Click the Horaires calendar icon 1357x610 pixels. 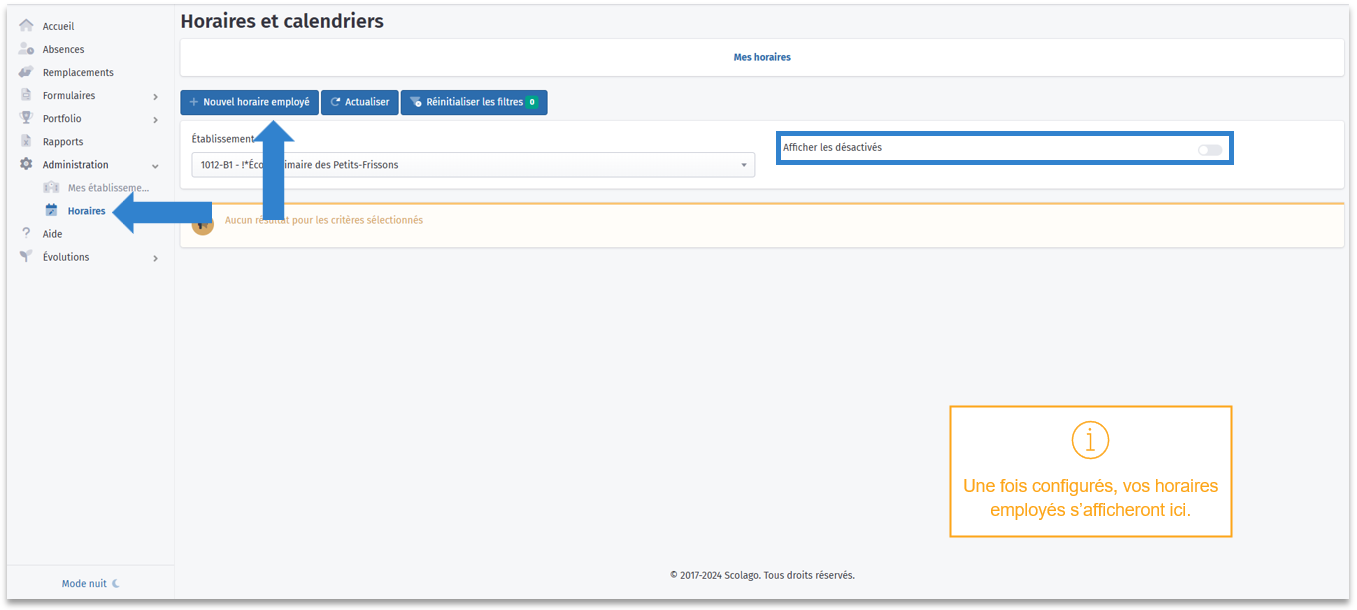[51, 210]
